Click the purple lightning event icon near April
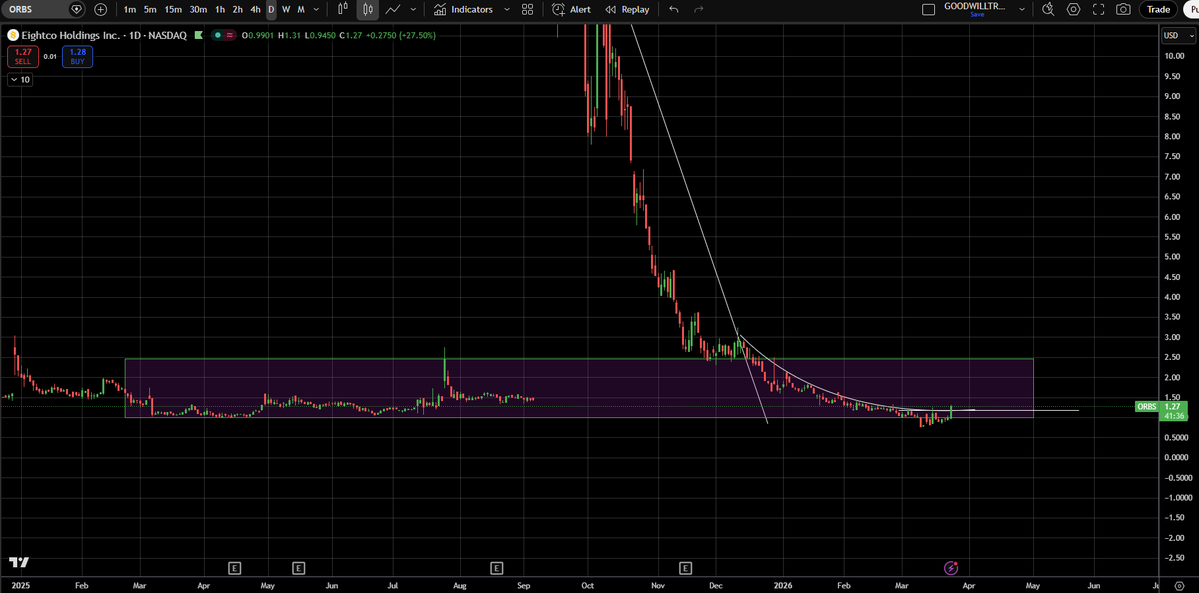Viewport: 1199px width, 593px height. [x=950, y=568]
